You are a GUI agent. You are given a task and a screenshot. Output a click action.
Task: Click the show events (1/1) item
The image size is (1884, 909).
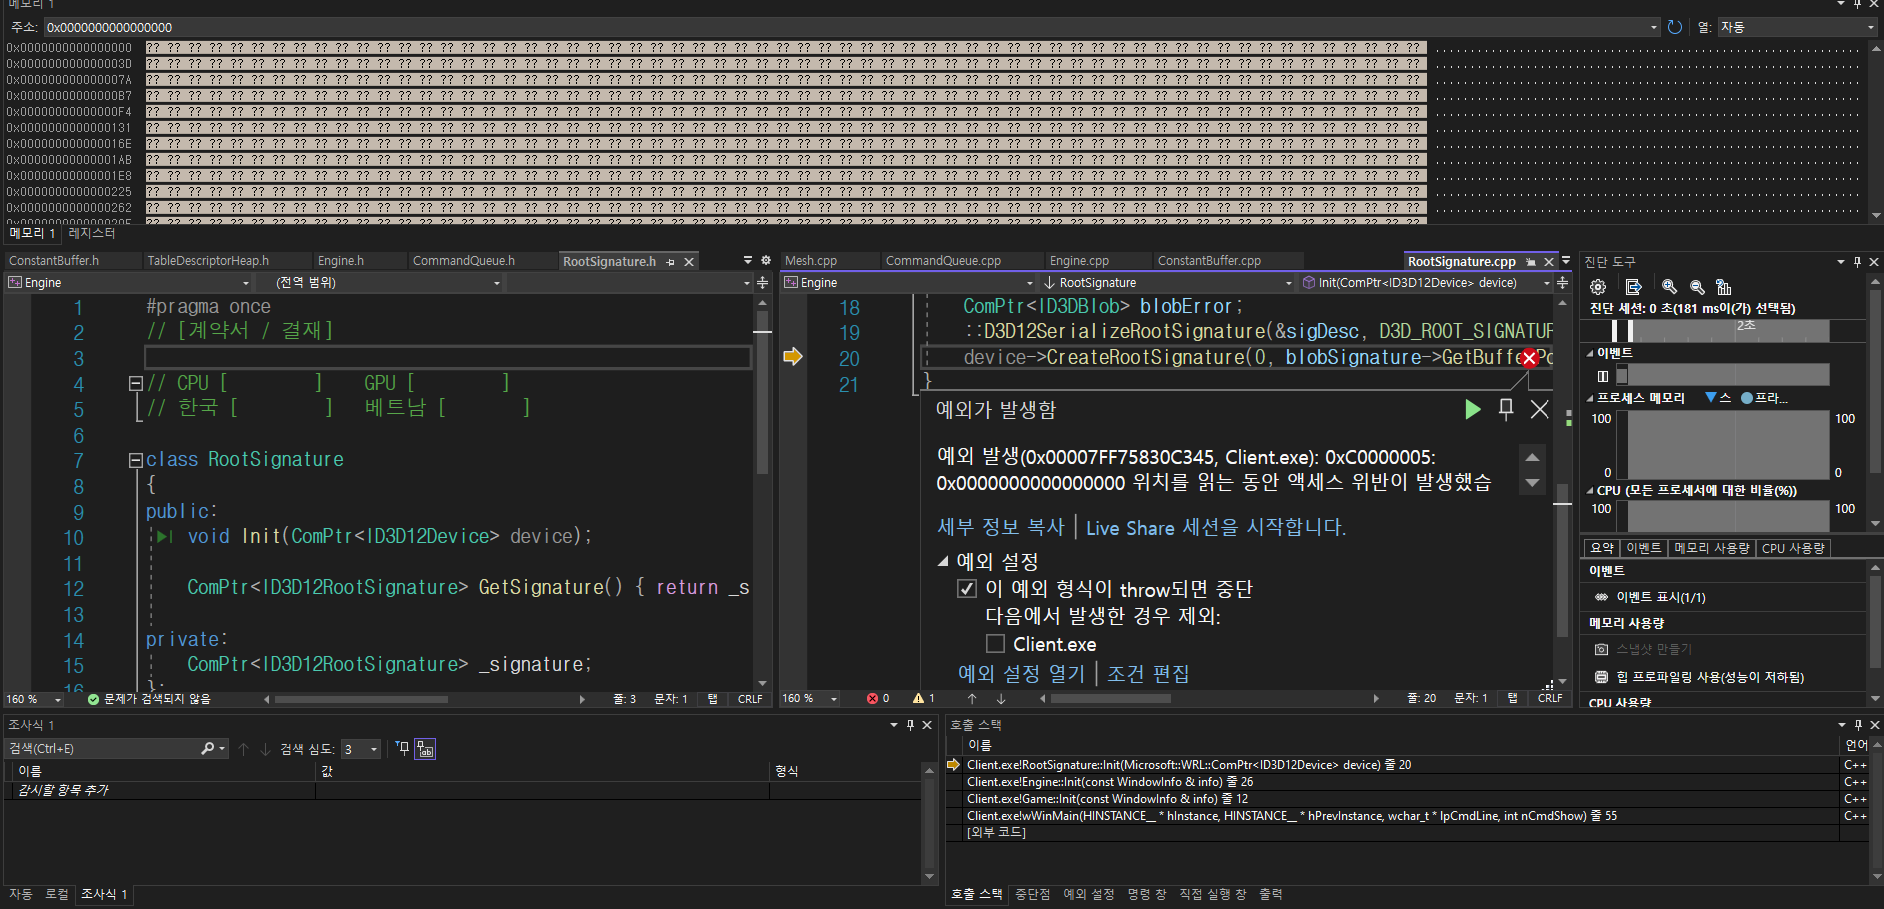1661,597
